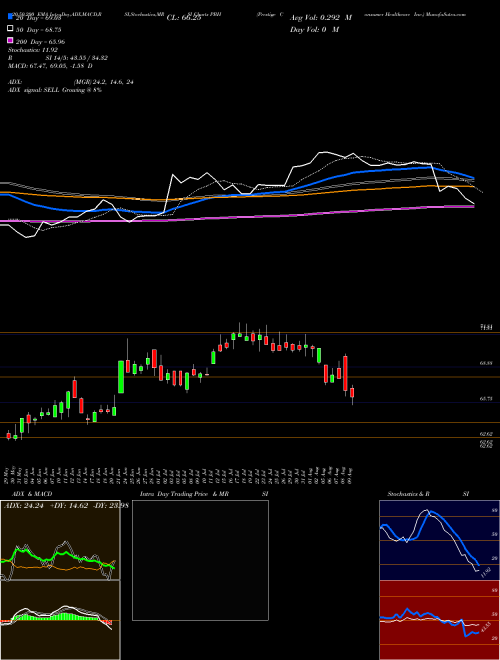Click the ADX 24.24 +DY -DY readout
The height and width of the screenshot is (660, 500).
[x=66, y=505]
